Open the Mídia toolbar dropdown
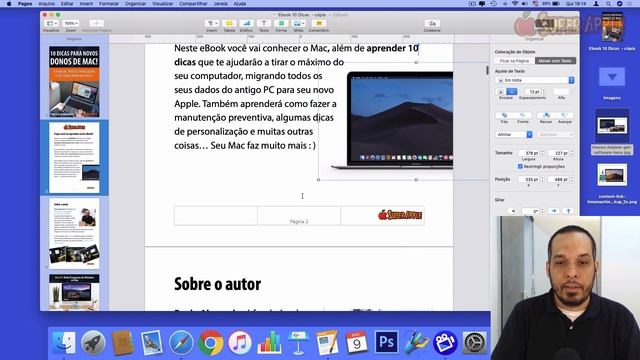 [298, 24]
